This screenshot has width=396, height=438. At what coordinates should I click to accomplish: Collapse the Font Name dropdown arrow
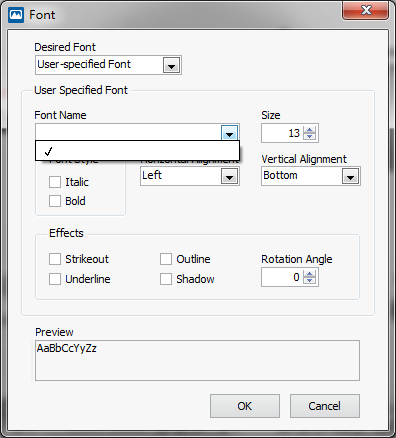229,133
